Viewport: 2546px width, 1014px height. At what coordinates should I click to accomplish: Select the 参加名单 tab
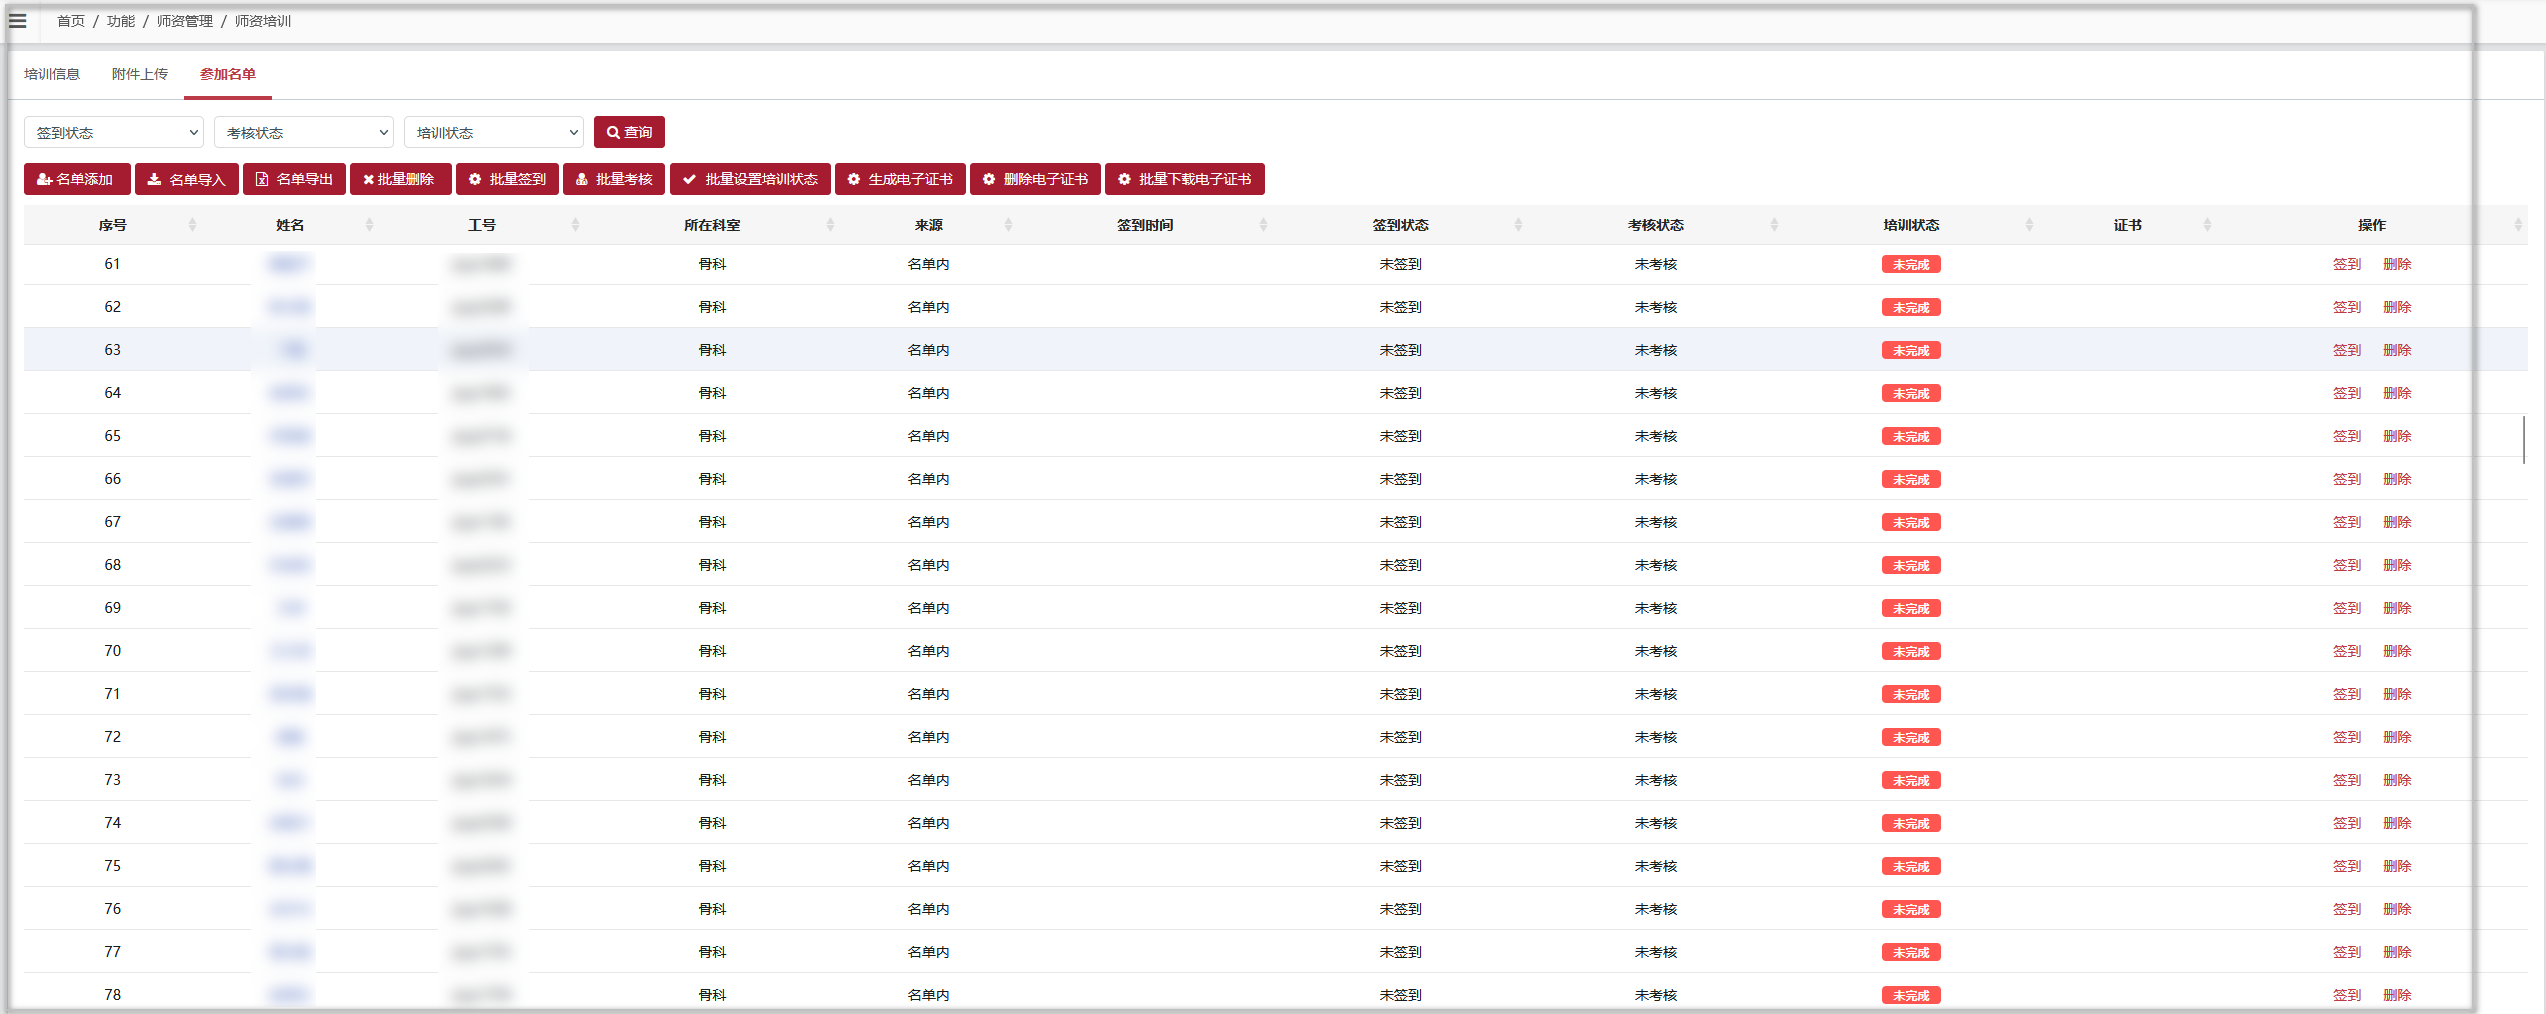pos(228,74)
